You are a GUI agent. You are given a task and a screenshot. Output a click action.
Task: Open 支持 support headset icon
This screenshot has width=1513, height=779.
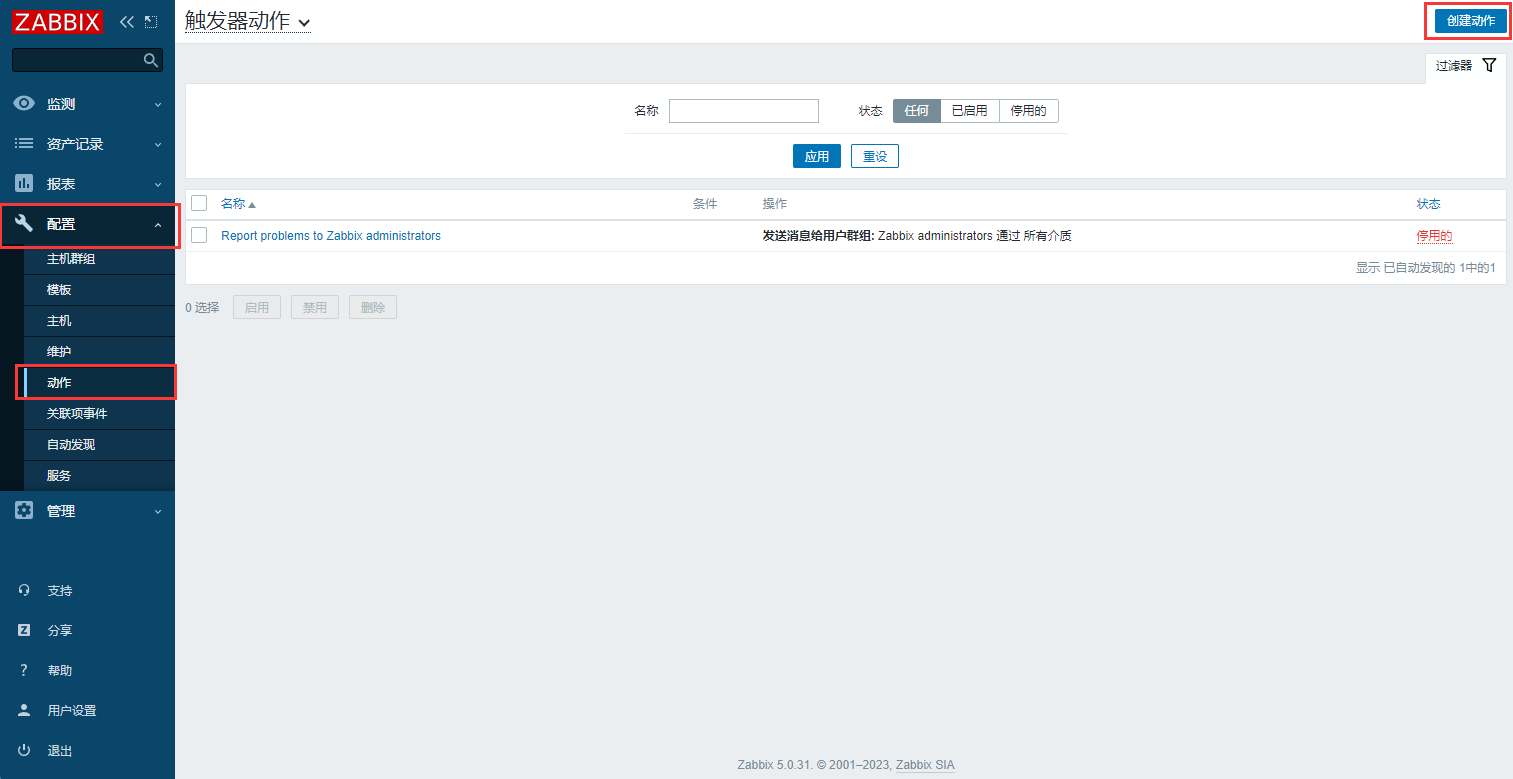(x=25, y=590)
